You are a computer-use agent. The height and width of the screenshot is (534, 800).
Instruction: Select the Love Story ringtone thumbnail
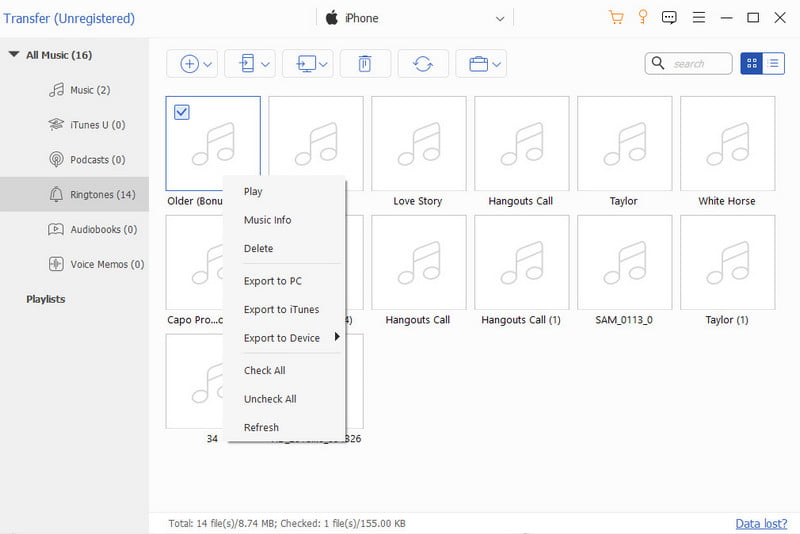pos(418,143)
